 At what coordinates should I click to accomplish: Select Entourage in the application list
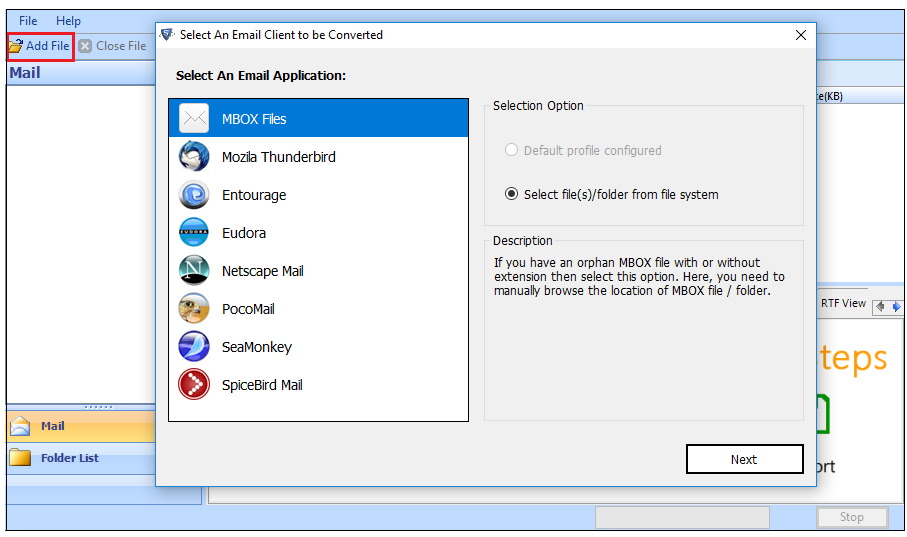pos(318,194)
